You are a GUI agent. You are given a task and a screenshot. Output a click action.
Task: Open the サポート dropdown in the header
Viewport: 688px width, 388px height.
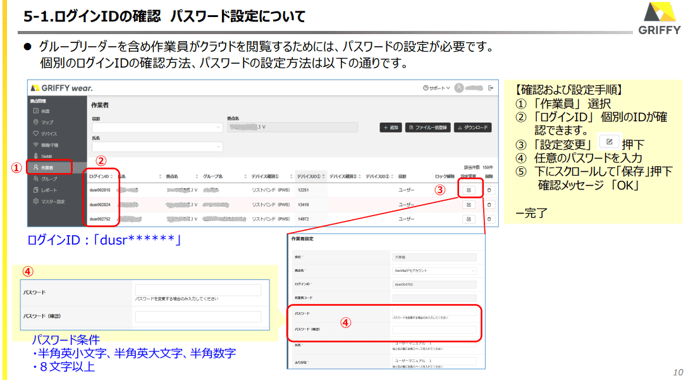coord(437,88)
